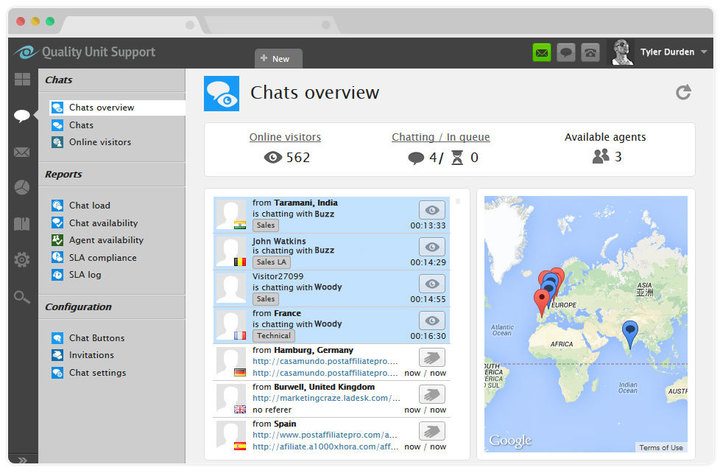The image size is (720, 473).
Task: Open the map Terms of Use link
Action: click(x=661, y=447)
